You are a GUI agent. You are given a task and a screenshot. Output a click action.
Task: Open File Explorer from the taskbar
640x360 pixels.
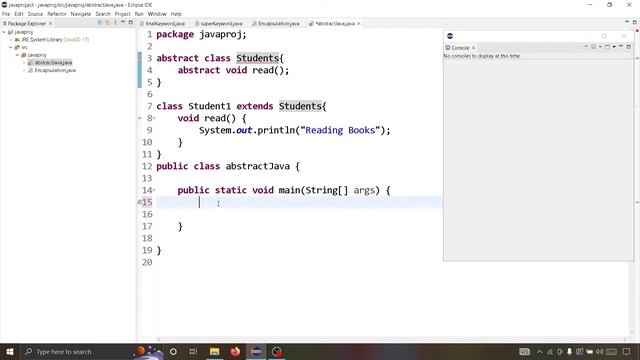tap(215, 351)
